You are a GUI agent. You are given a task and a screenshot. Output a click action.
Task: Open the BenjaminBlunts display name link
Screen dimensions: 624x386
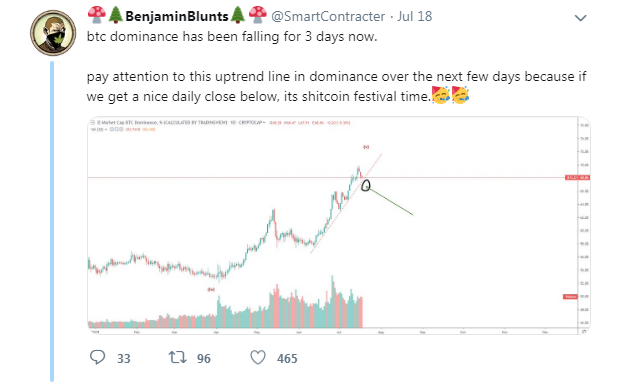pos(177,16)
